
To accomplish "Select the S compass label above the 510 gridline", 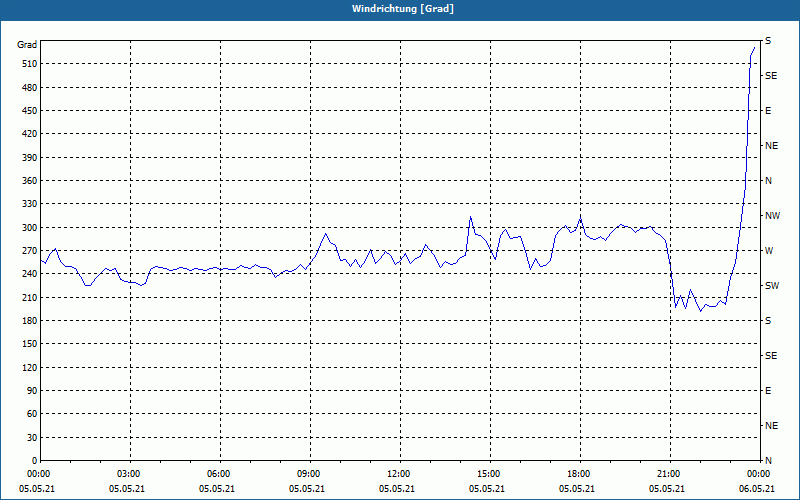I will (x=768, y=41).
